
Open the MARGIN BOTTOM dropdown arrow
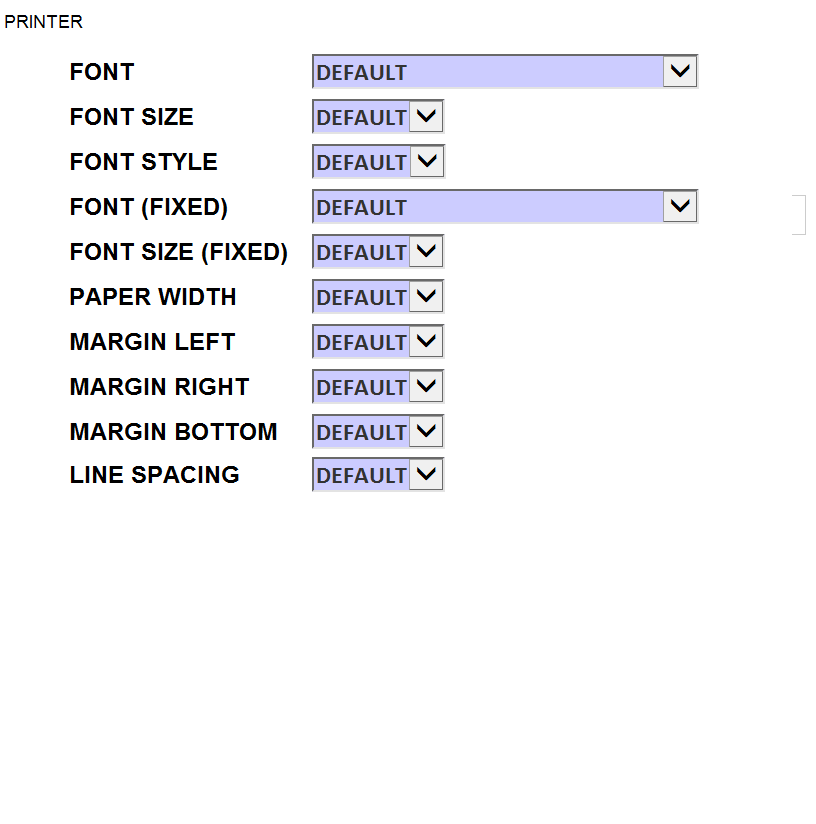[x=426, y=432]
